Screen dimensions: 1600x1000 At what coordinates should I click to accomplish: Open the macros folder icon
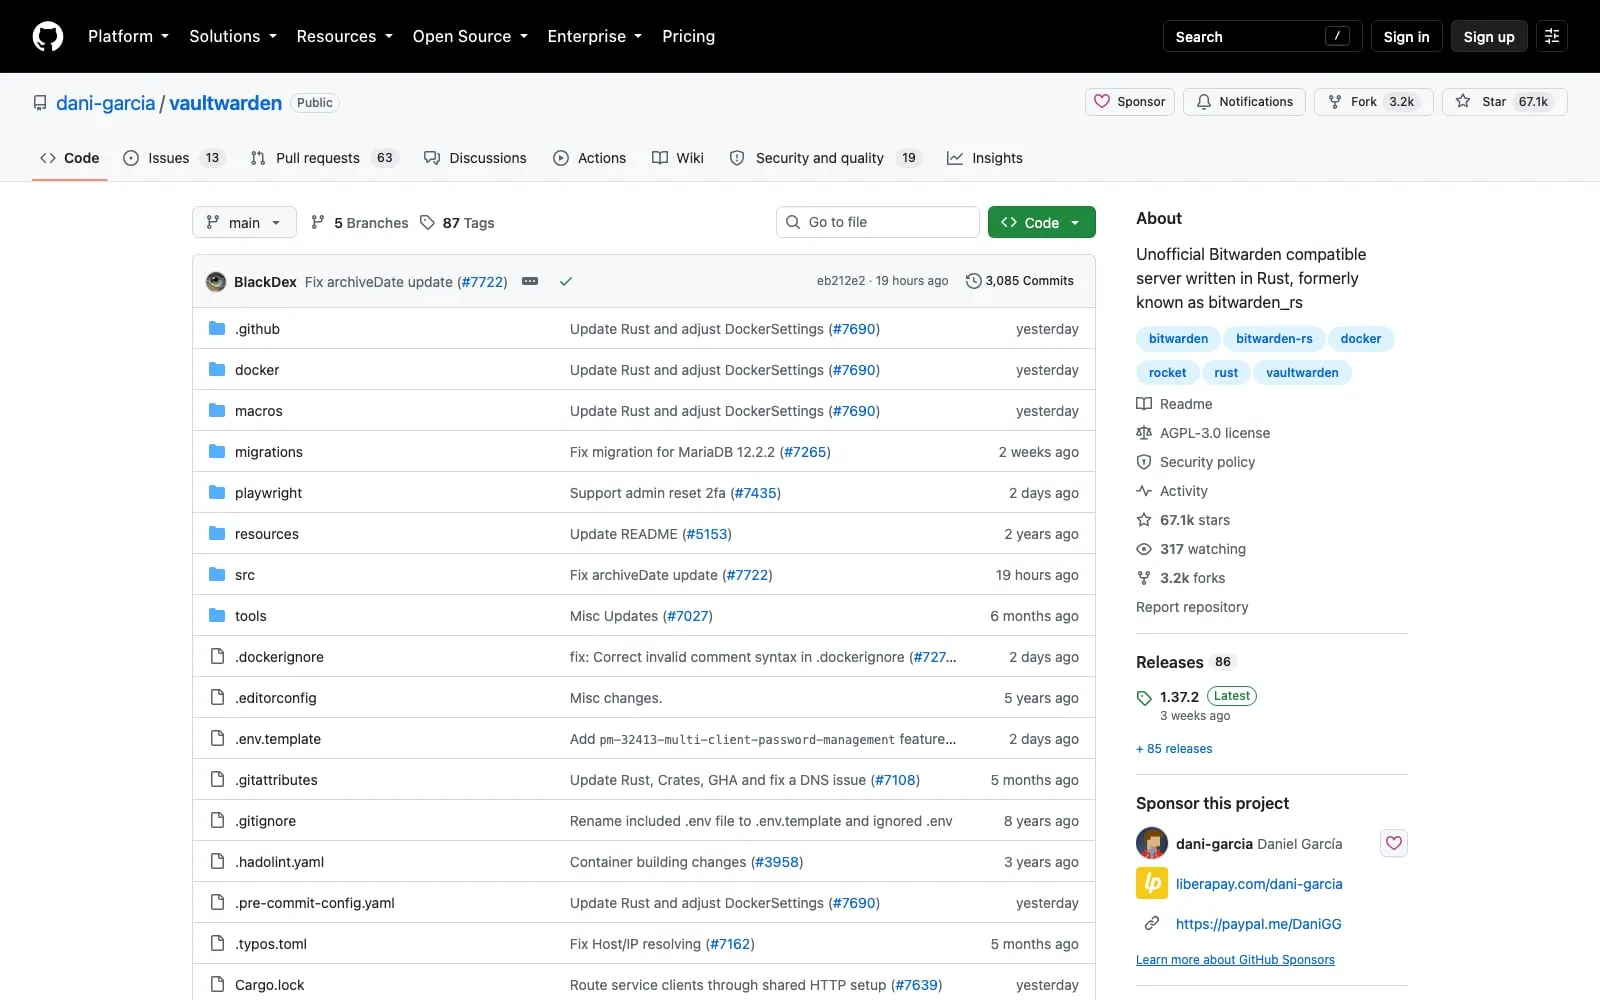pyautogui.click(x=217, y=410)
